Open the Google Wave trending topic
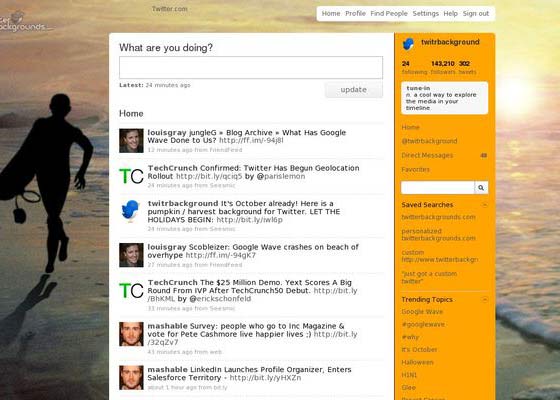Image resolution: width=560 pixels, height=400 pixels. 422,312
